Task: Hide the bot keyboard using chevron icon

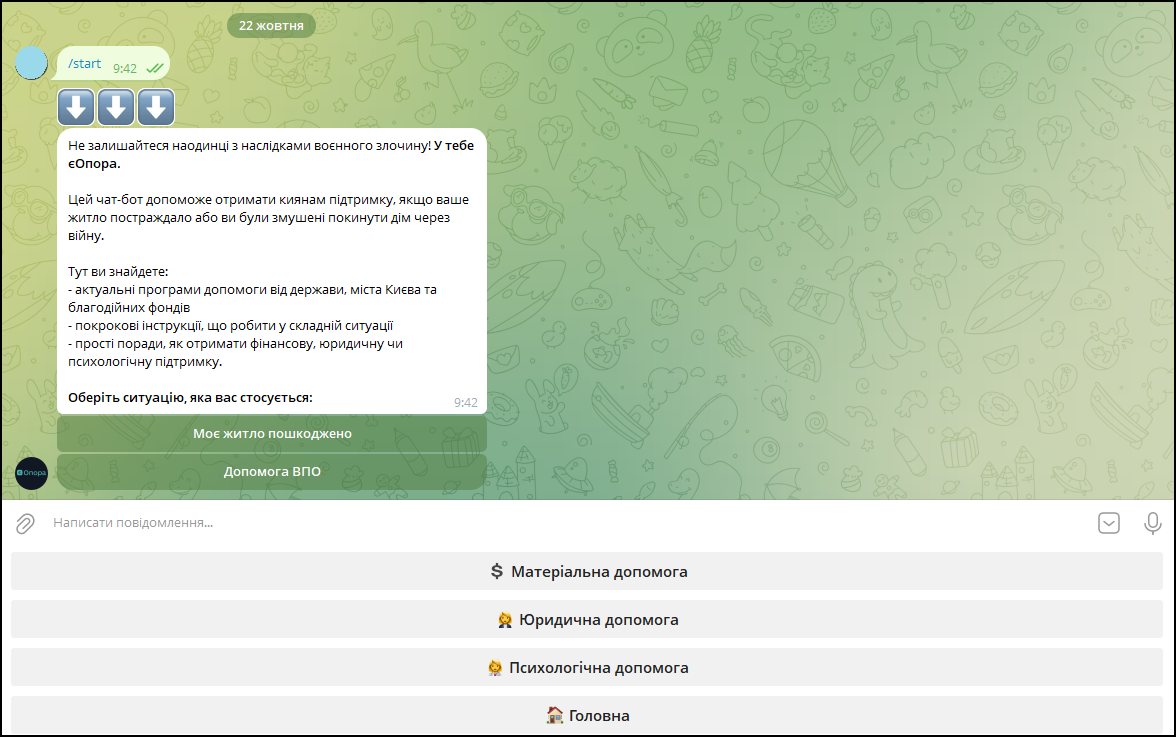Action: pyautogui.click(x=1108, y=523)
